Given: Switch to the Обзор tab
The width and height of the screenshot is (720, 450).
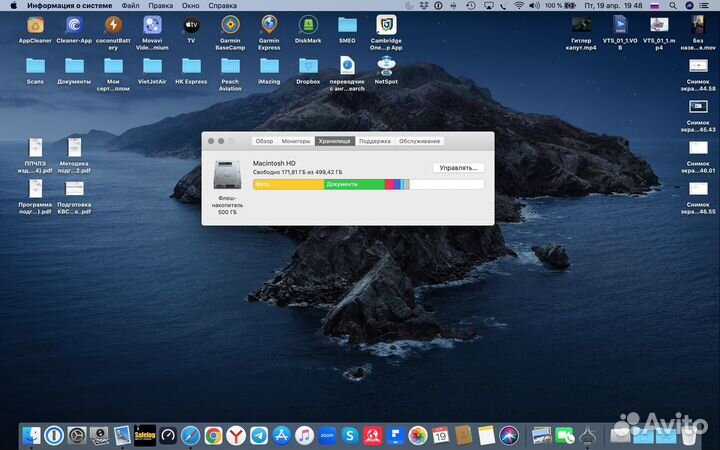Looking at the screenshot, I should [264, 141].
